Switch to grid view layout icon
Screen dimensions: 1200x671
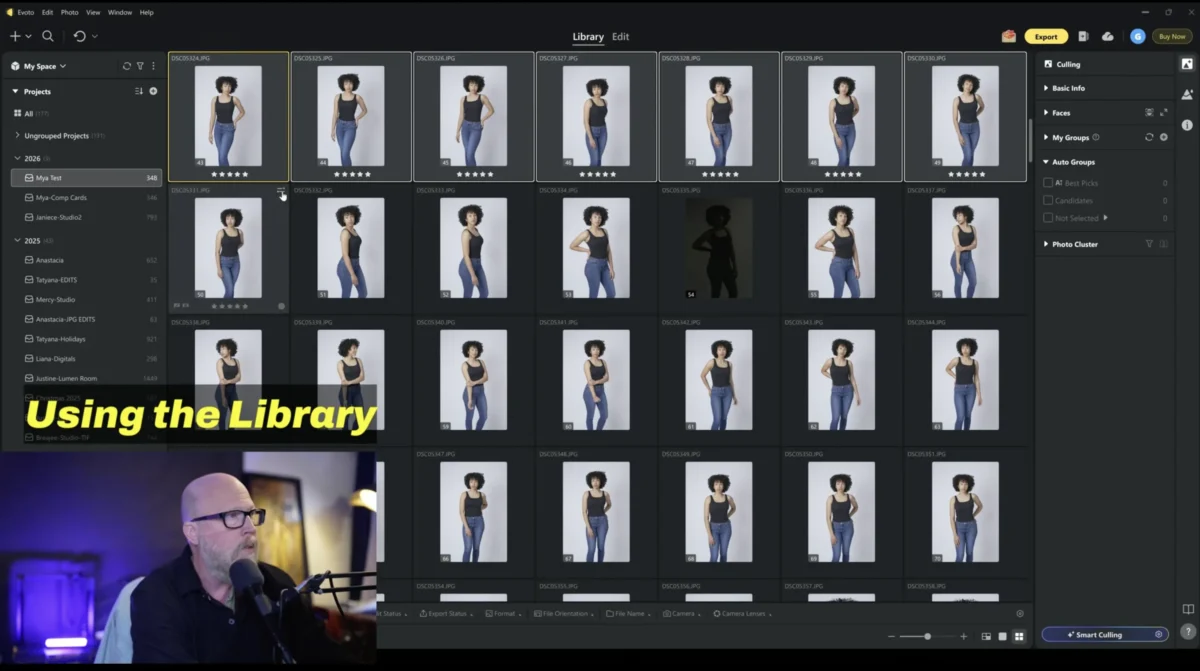[1019, 636]
